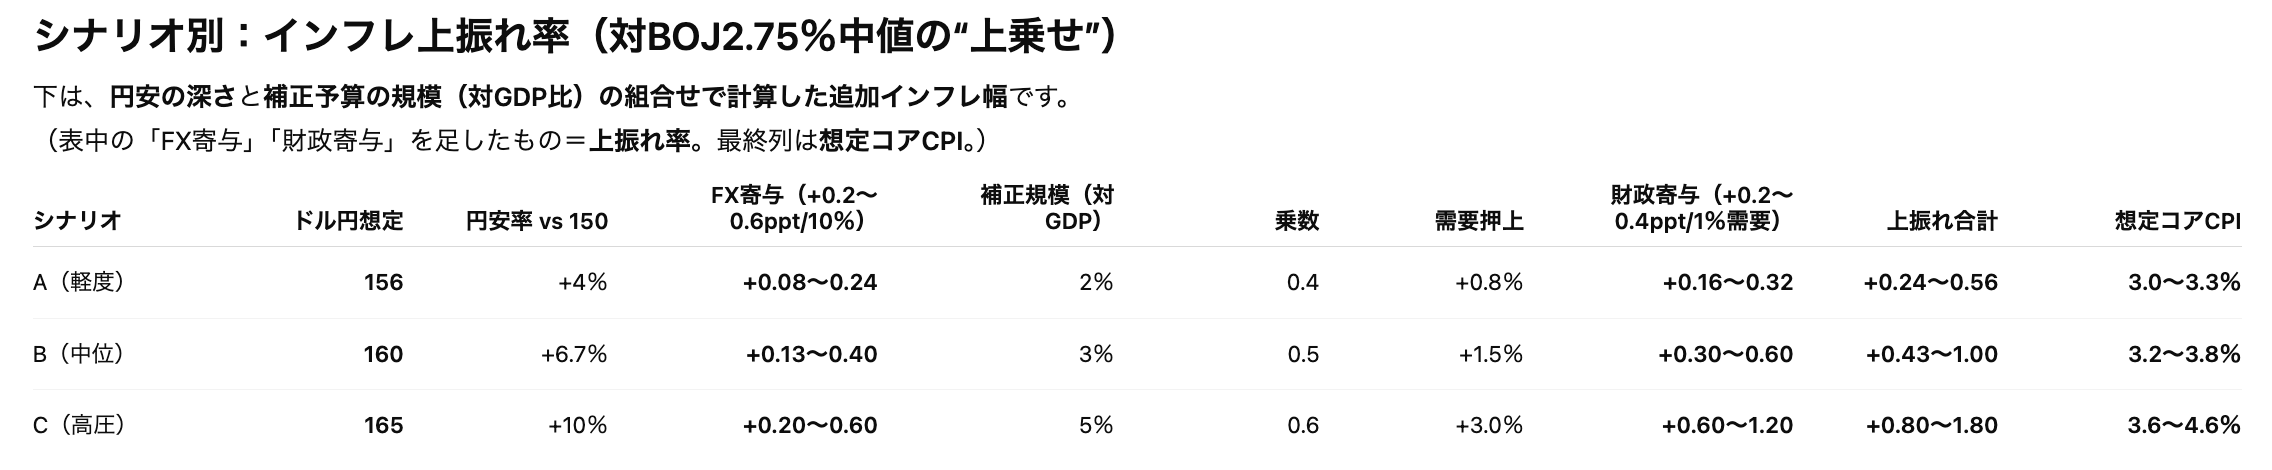Select the A（軽度） scenario row label
Image resolution: width=2272 pixels, height=470 pixels.
(x=79, y=283)
